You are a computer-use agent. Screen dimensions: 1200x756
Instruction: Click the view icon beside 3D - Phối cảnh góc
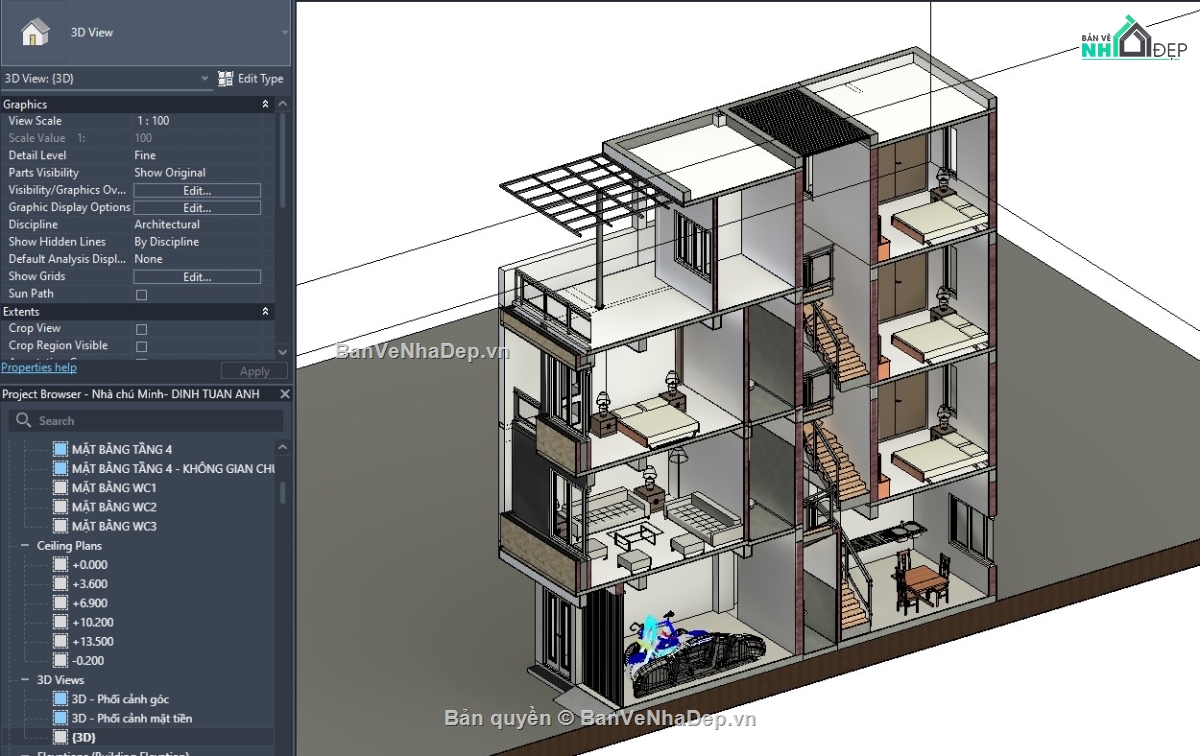[x=60, y=699]
